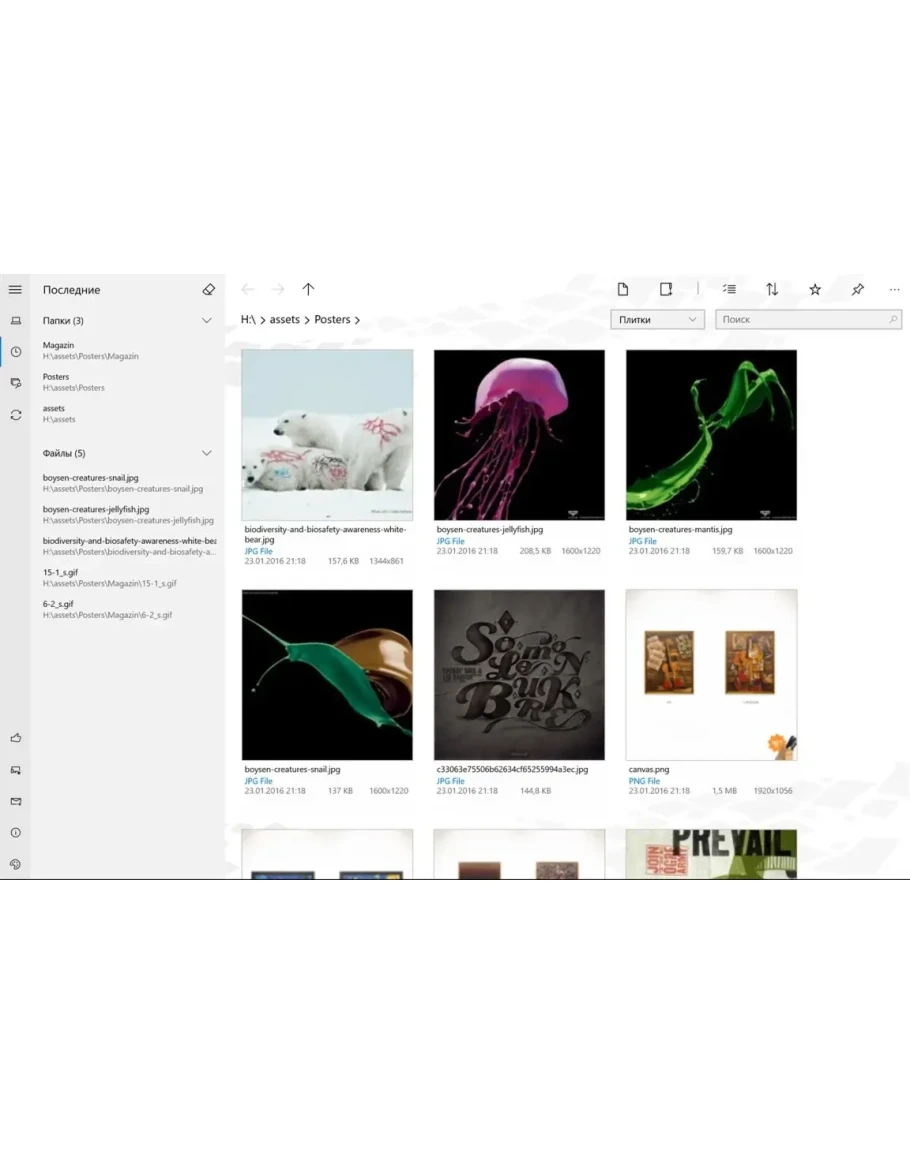The height and width of the screenshot is (1155, 910).
Task: Click the assets breadcrumb in the path
Action: click(x=284, y=320)
